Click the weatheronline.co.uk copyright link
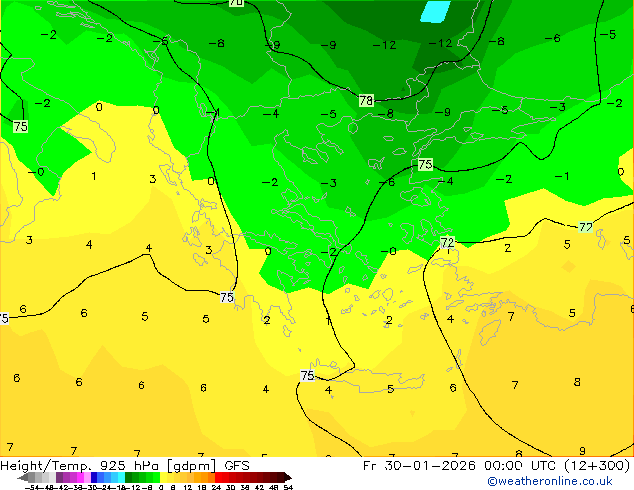The height and width of the screenshot is (490, 634). [549, 481]
